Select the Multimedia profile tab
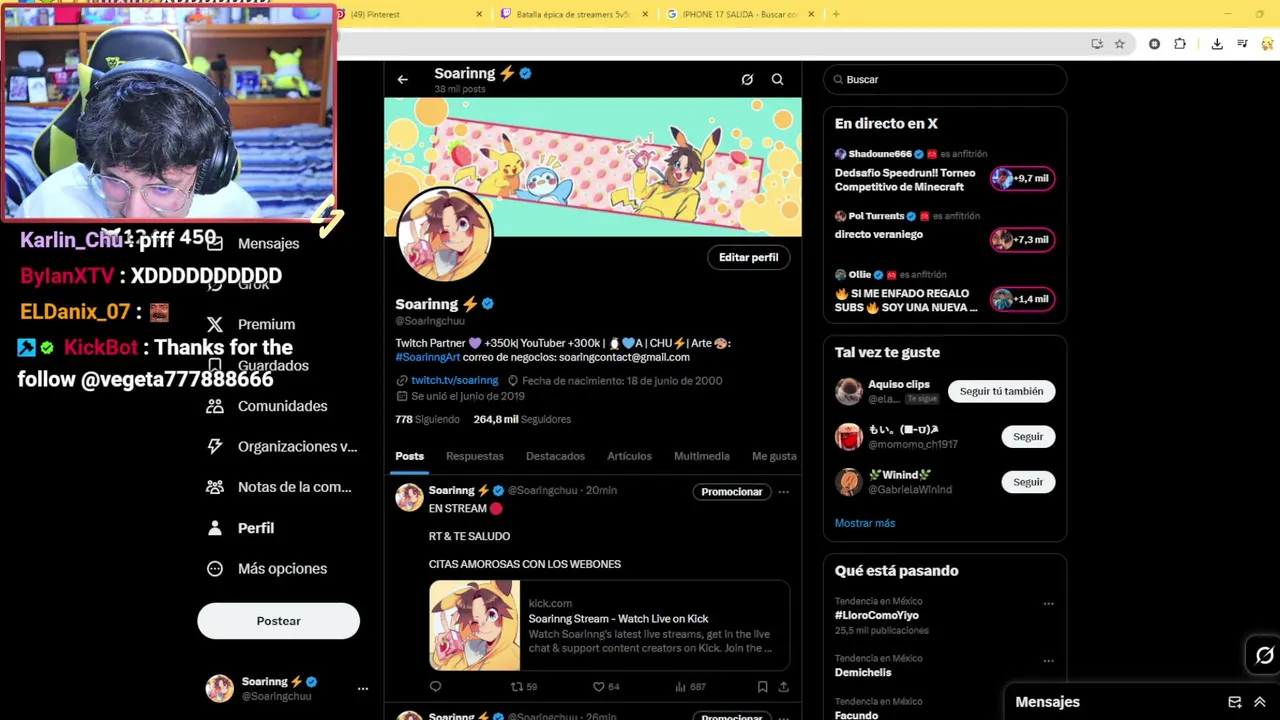This screenshot has height=720, width=1280. pyautogui.click(x=701, y=457)
